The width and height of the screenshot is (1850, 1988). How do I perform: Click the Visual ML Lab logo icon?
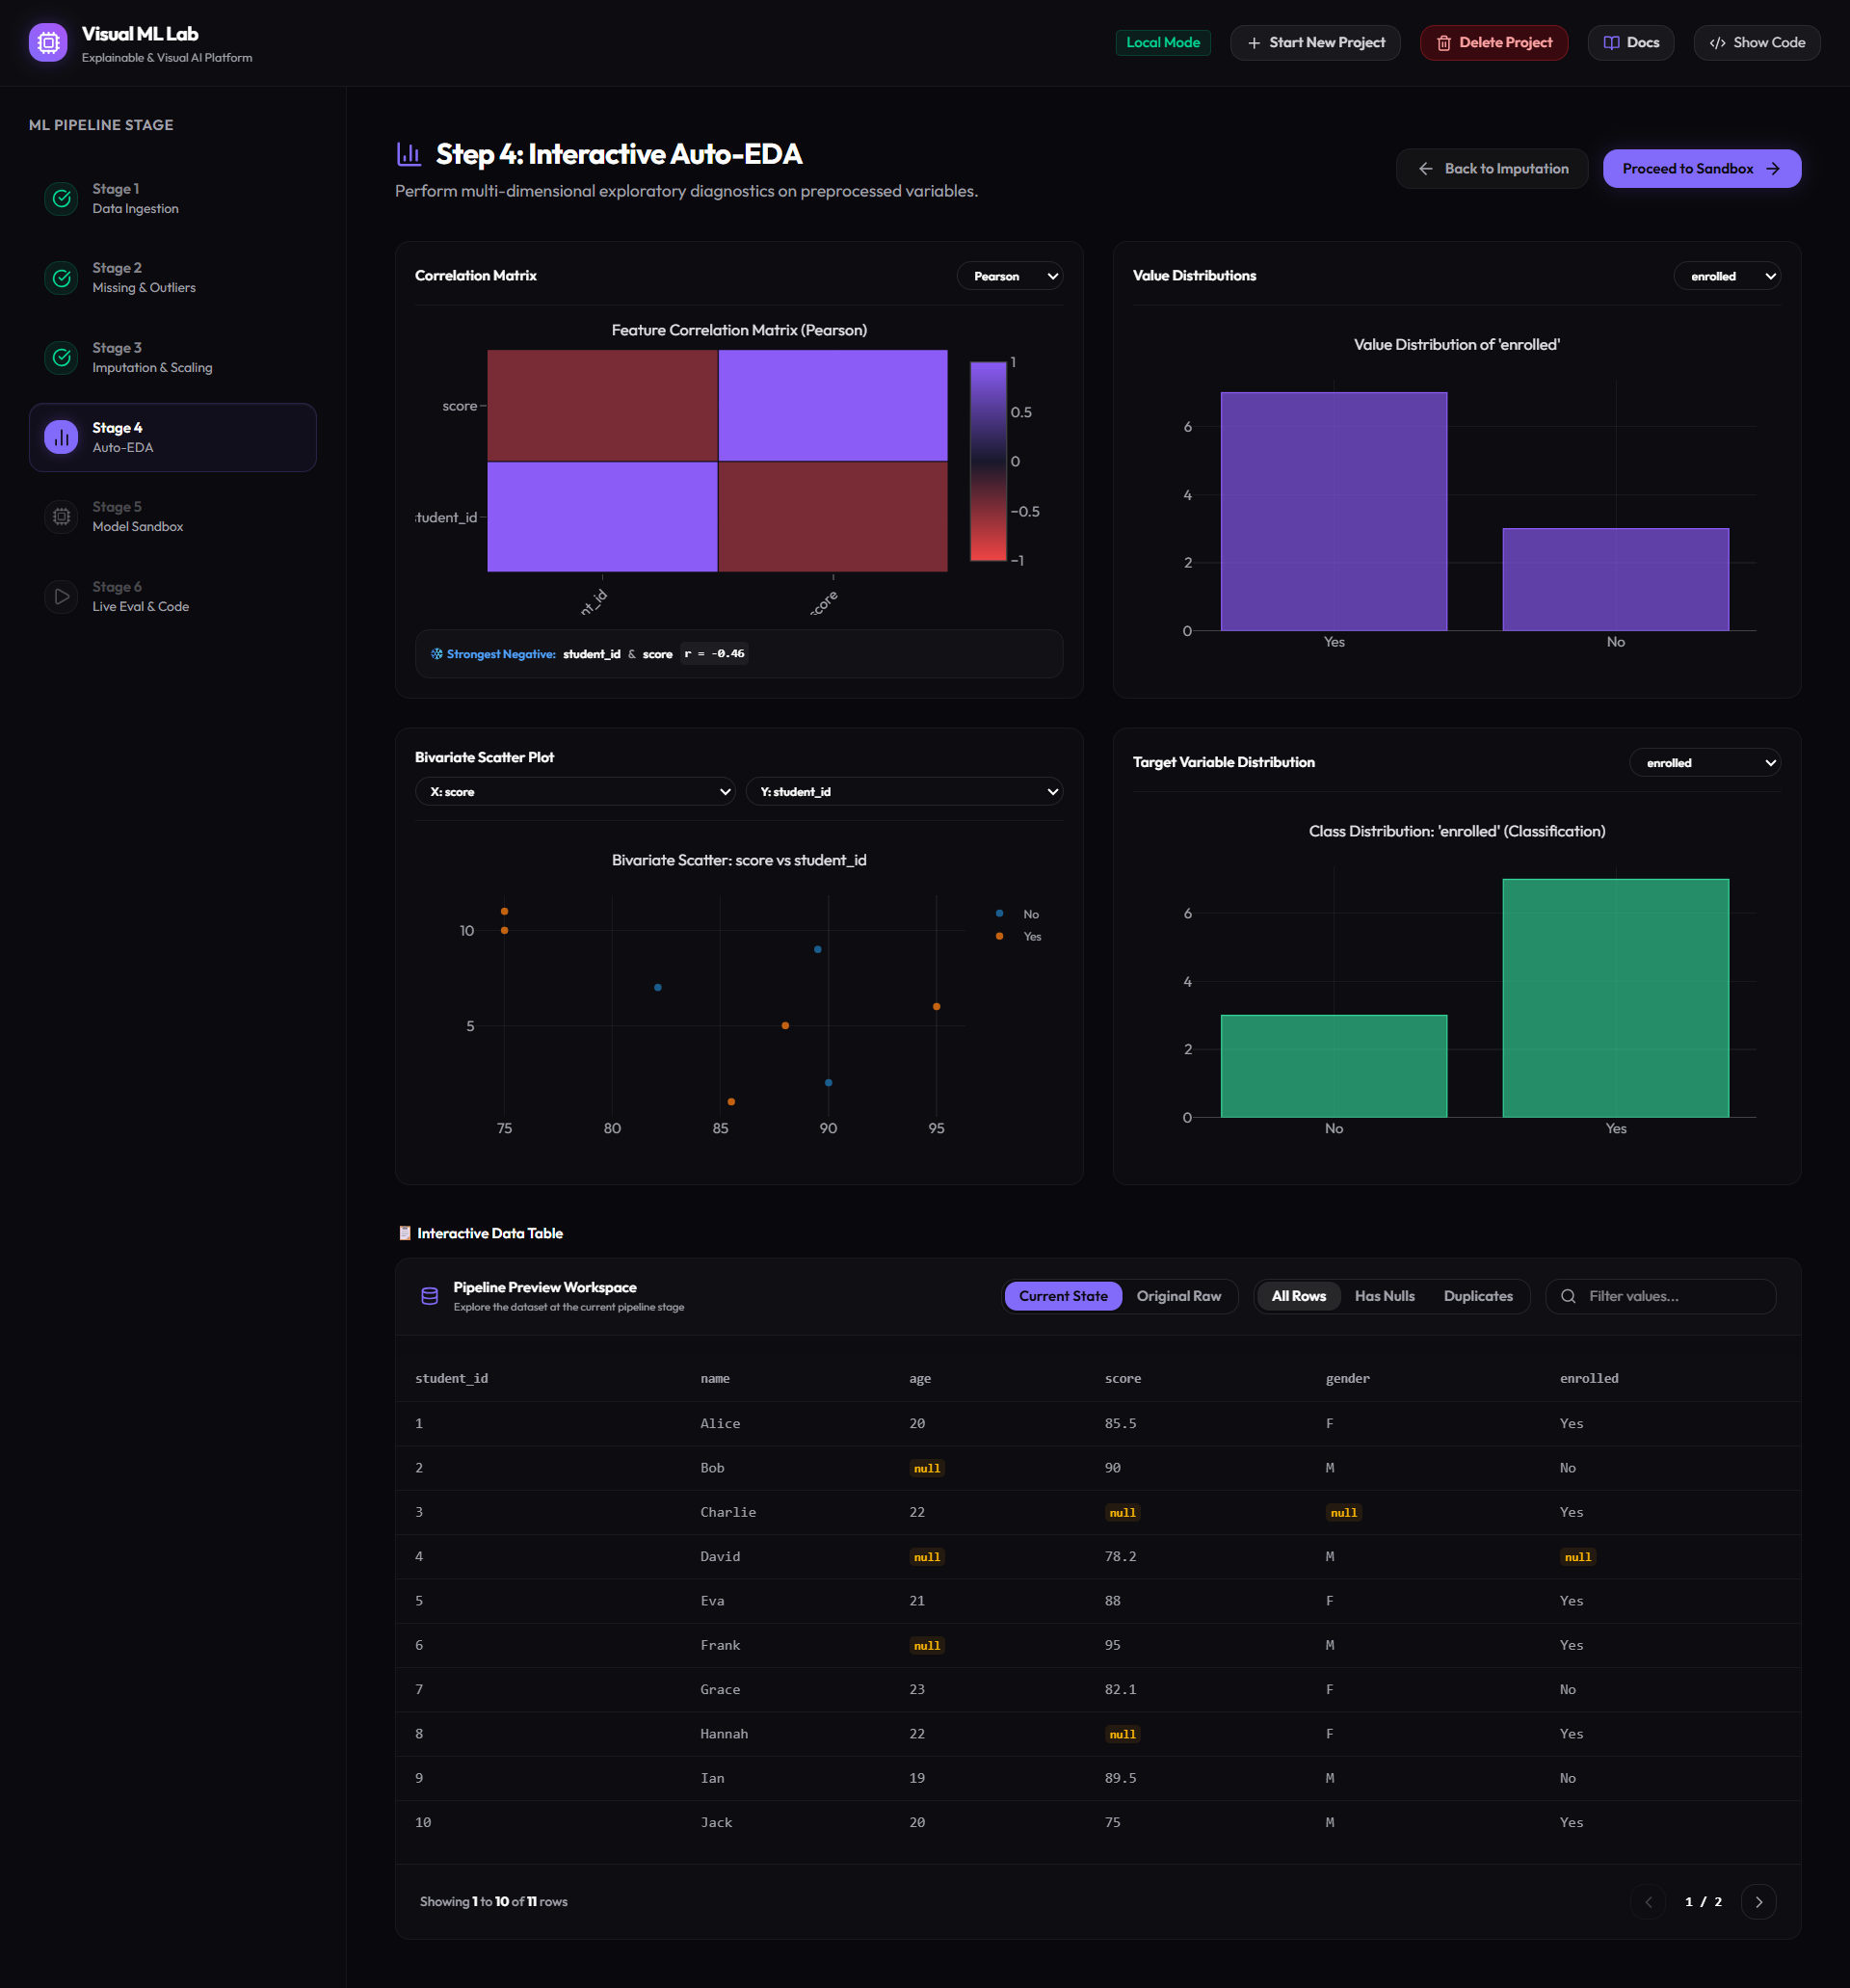(48, 43)
